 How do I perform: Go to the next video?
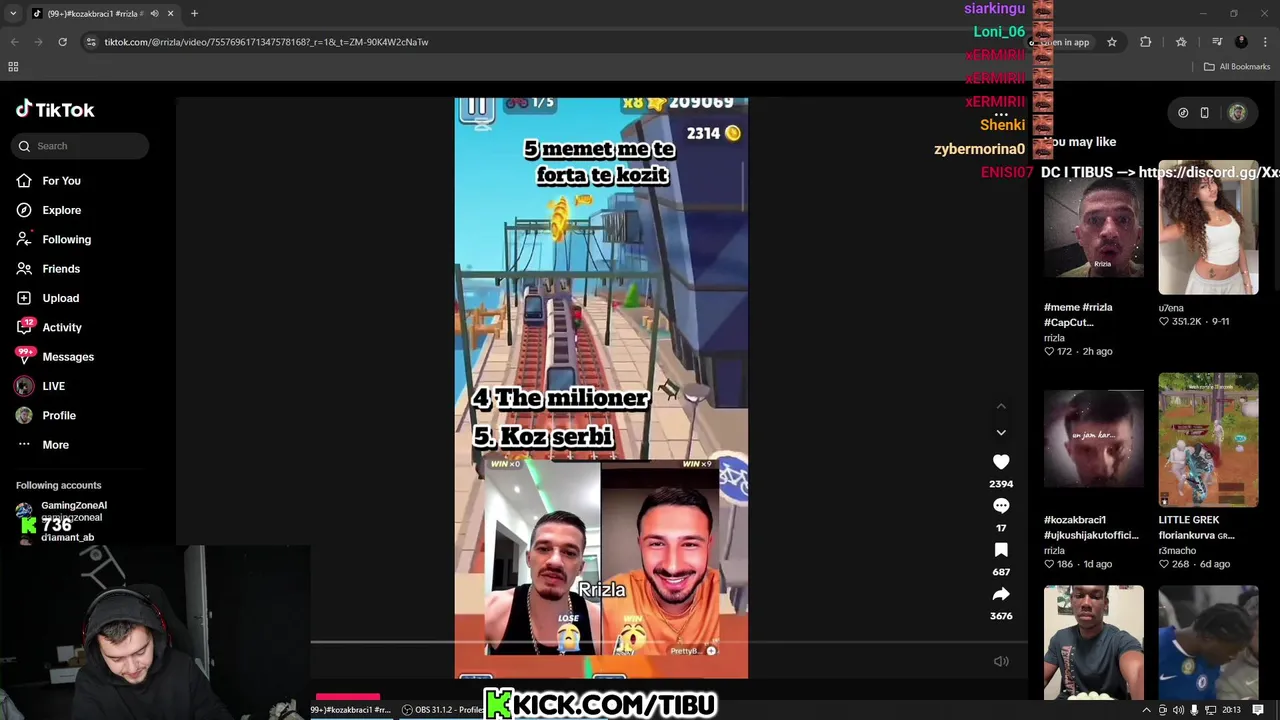pyautogui.click(x=1001, y=432)
